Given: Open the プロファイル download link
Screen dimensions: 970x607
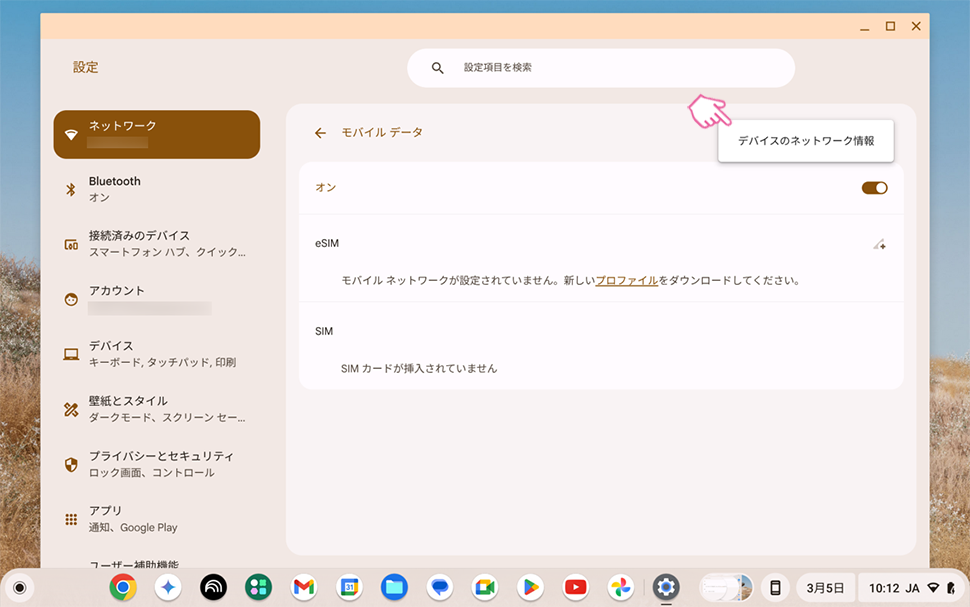Looking at the screenshot, I should pyautogui.click(x=626, y=281).
